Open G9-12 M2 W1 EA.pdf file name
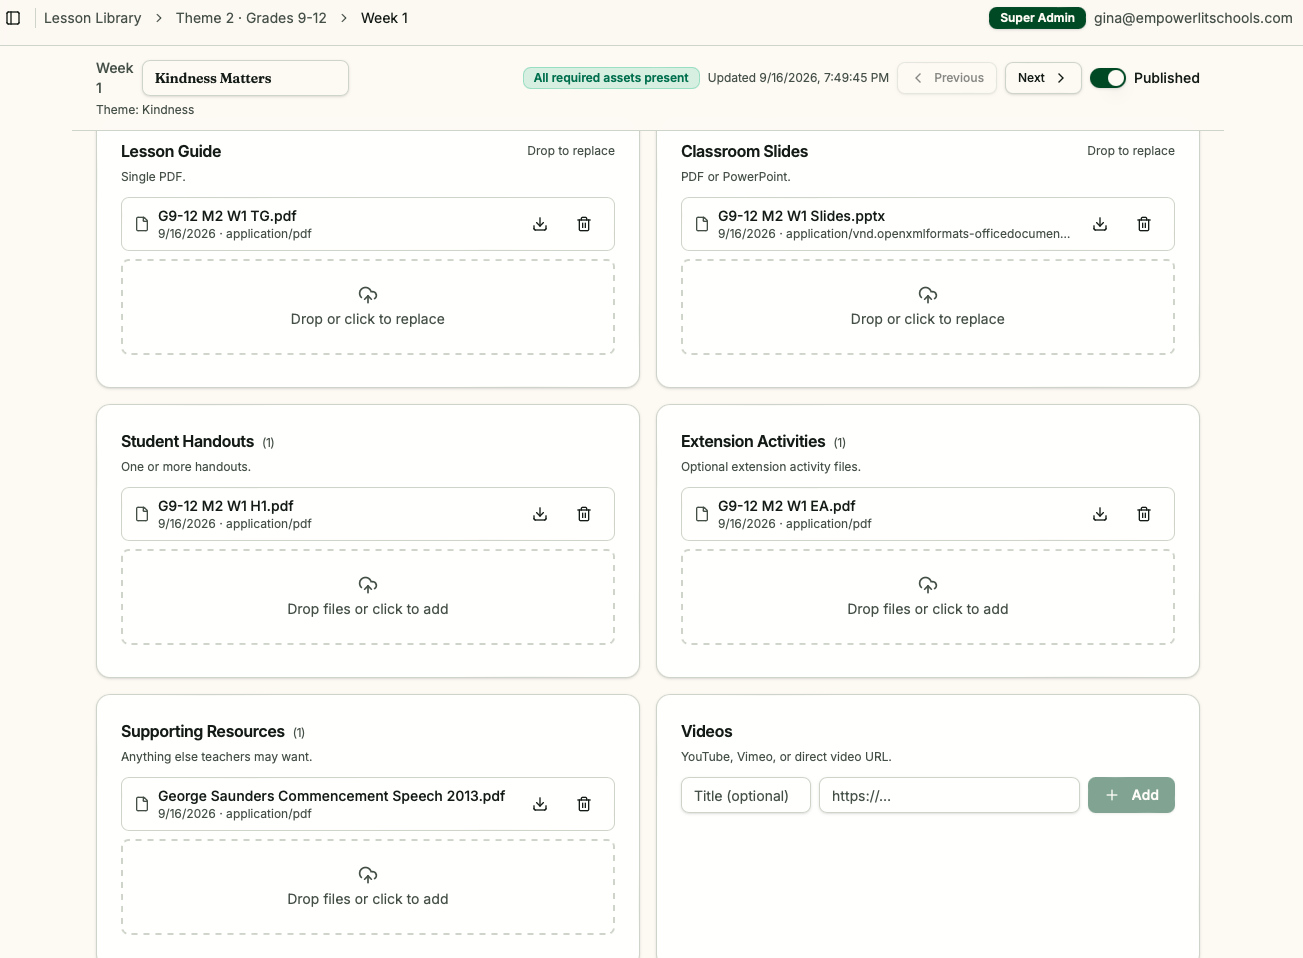 click(x=787, y=506)
